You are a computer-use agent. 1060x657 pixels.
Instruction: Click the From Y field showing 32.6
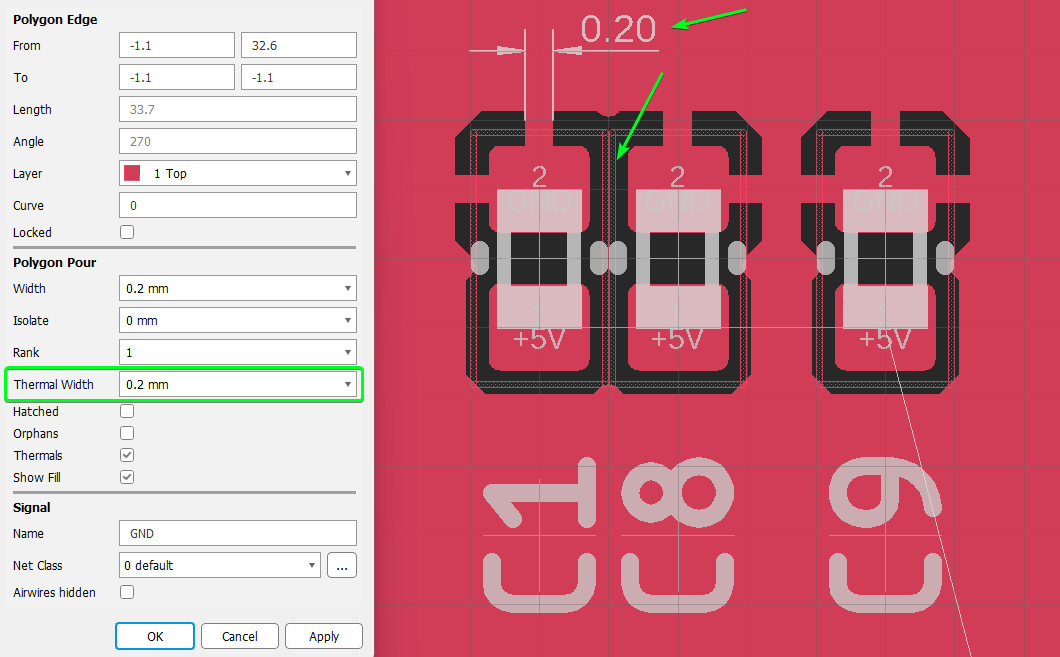(x=299, y=45)
